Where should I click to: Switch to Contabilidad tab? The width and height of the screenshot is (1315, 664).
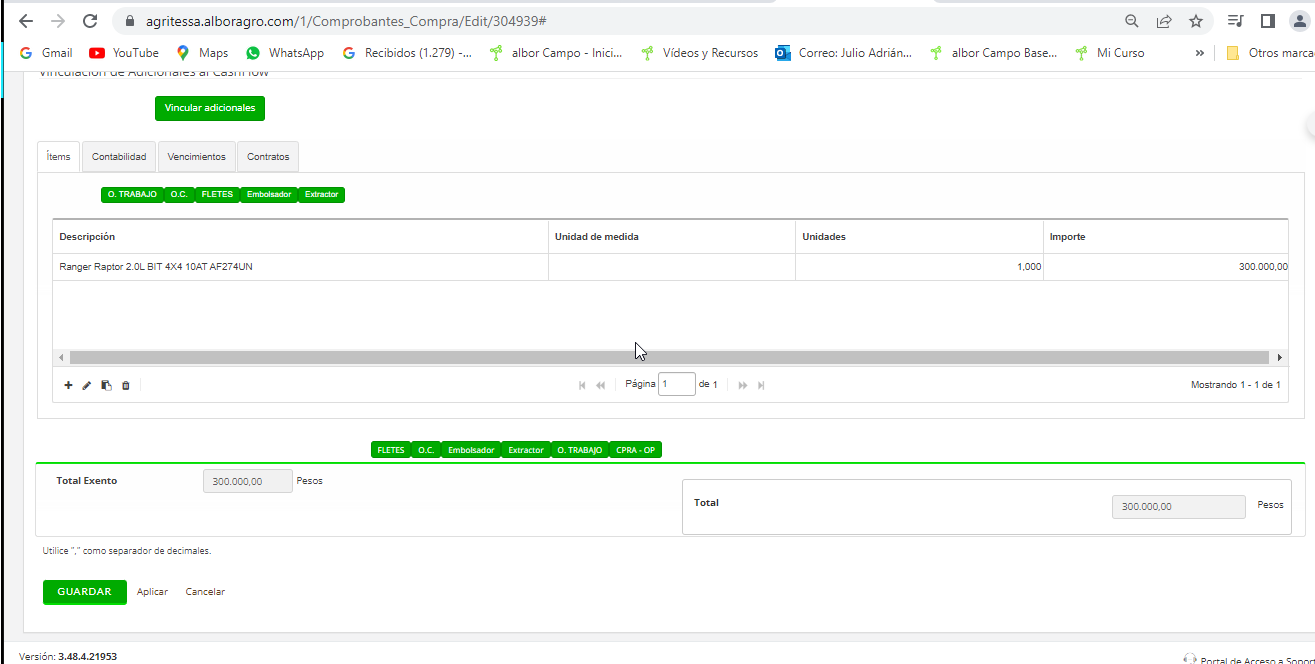pyautogui.click(x=119, y=157)
